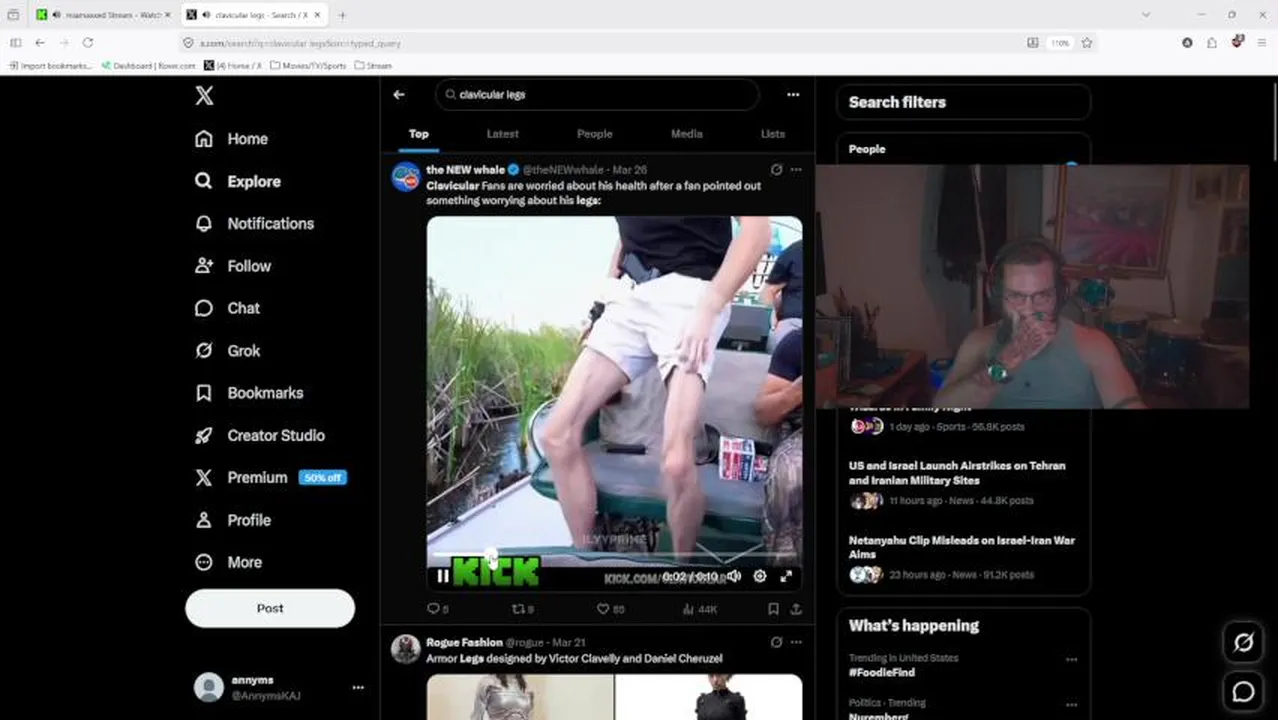Image resolution: width=1278 pixels, height=720 pixels.
Task: Open more options for #FoodieFind trend
Action: (1071, 660)
